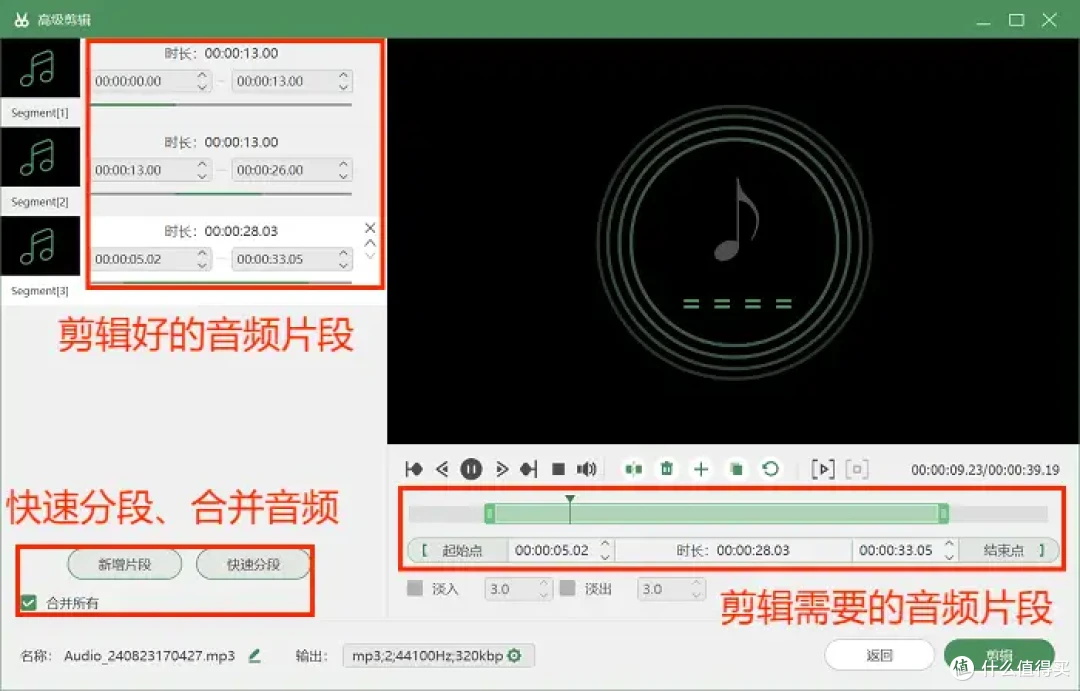
Task: Decrease Segment[2] end time stepper
Action: pyautogui.click(x=344, y=176)
